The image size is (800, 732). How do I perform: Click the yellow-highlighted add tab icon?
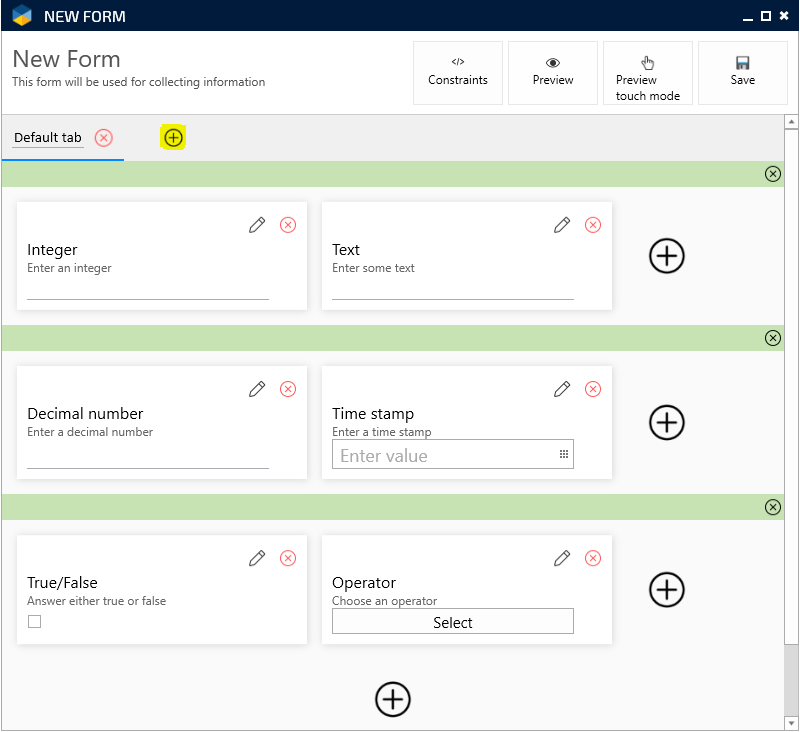(x=174, y=138)
